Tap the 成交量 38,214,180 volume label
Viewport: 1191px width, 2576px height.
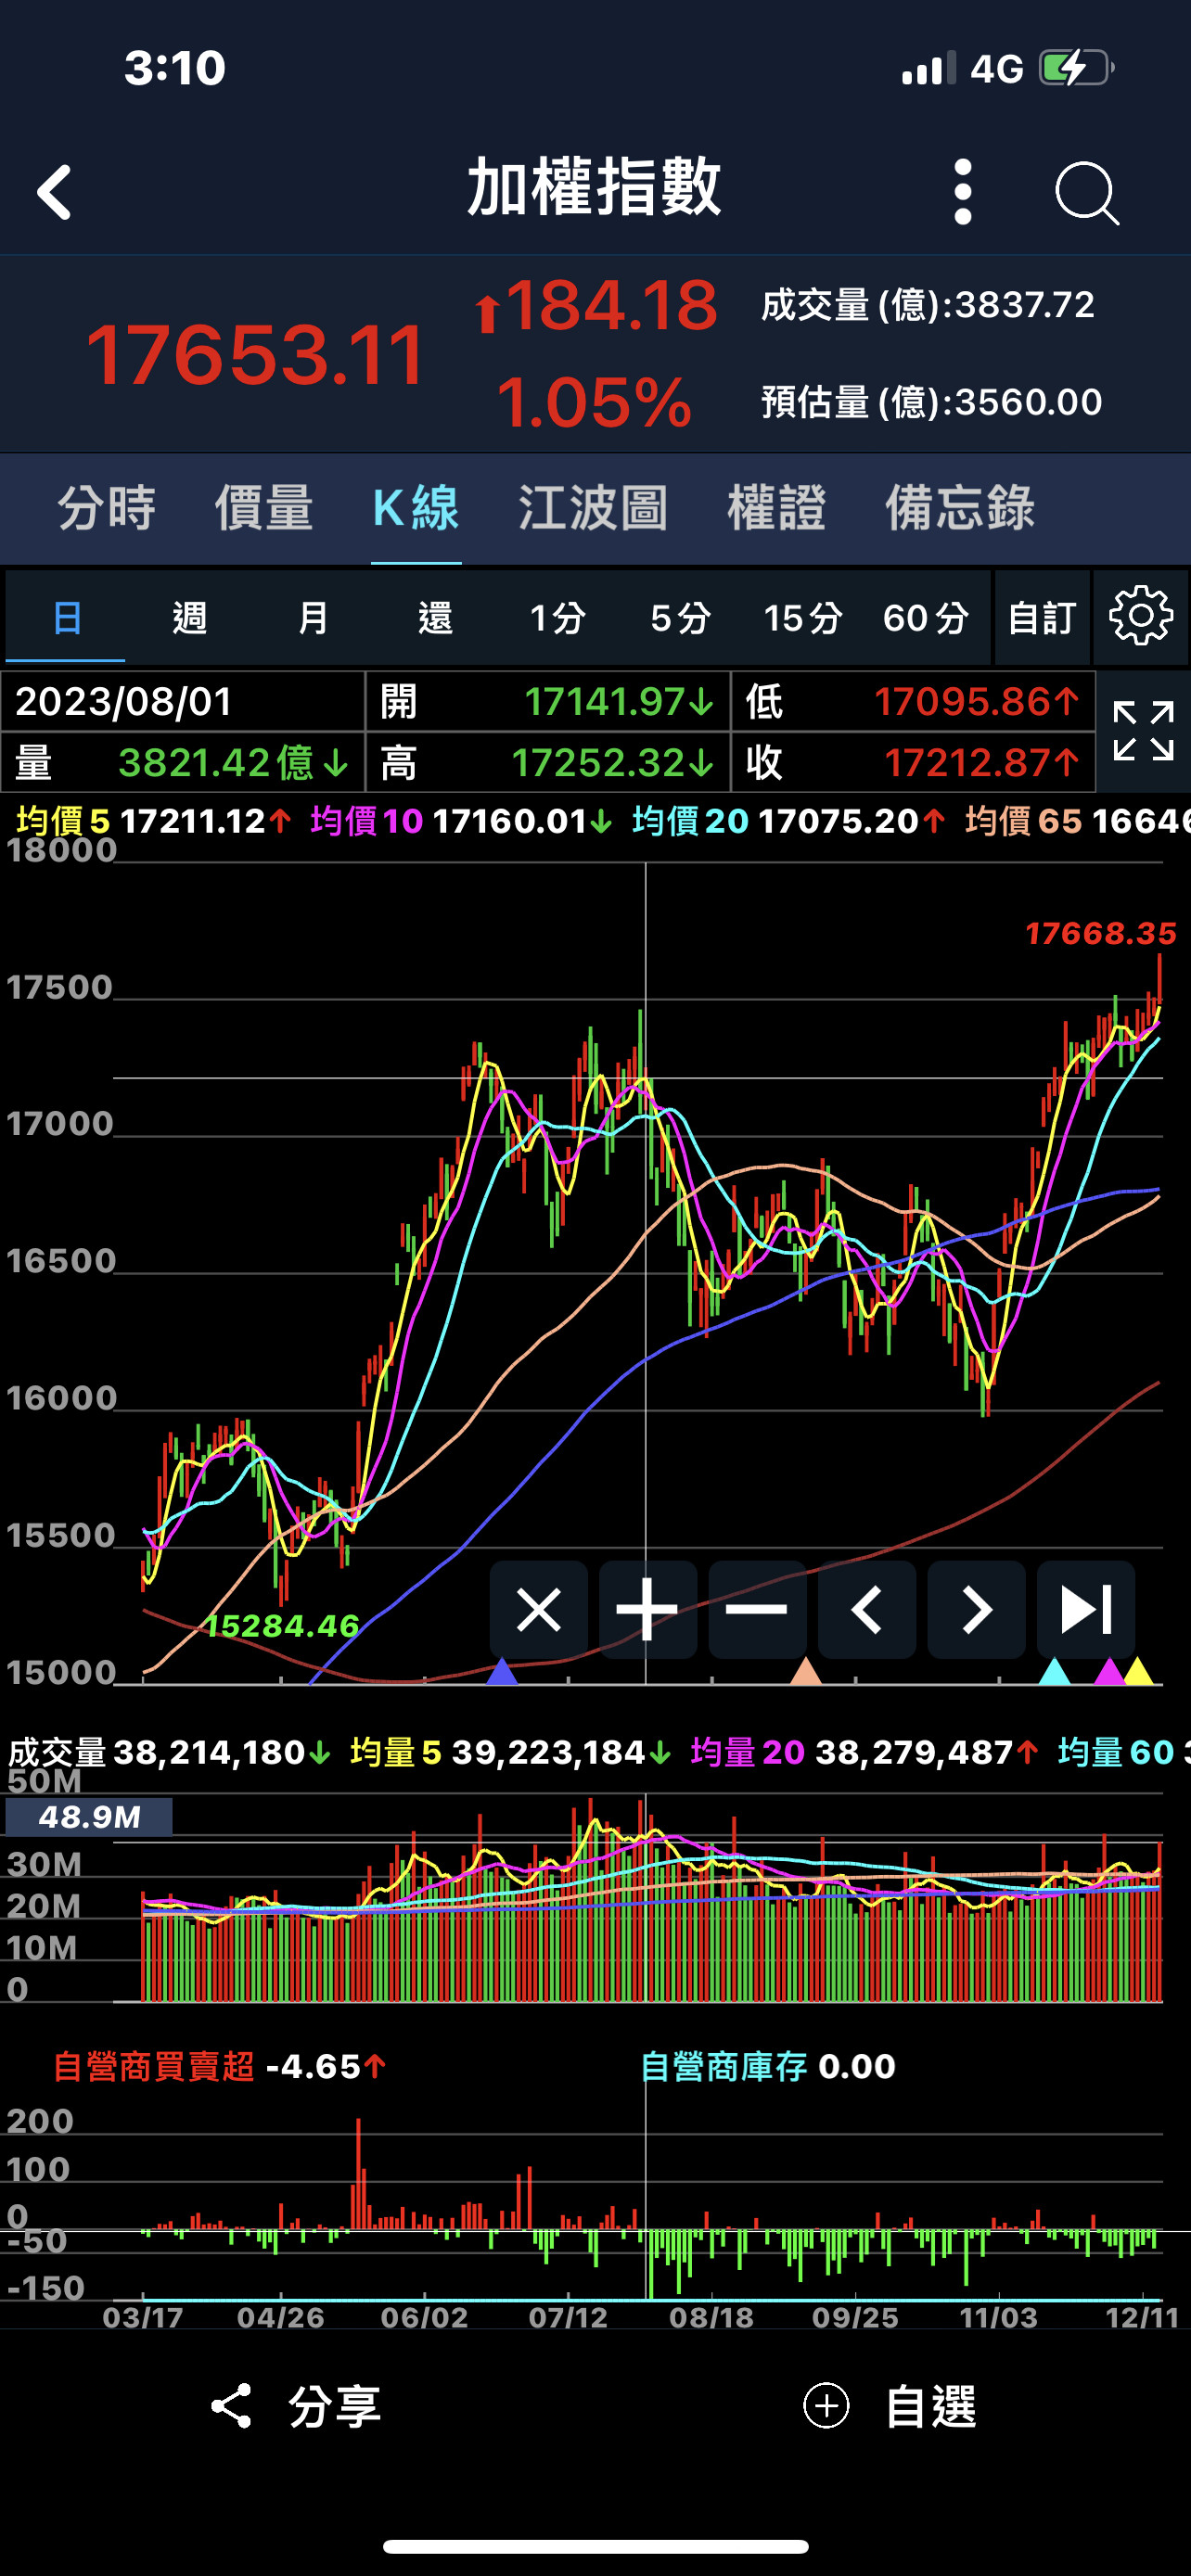point(168,1752)
